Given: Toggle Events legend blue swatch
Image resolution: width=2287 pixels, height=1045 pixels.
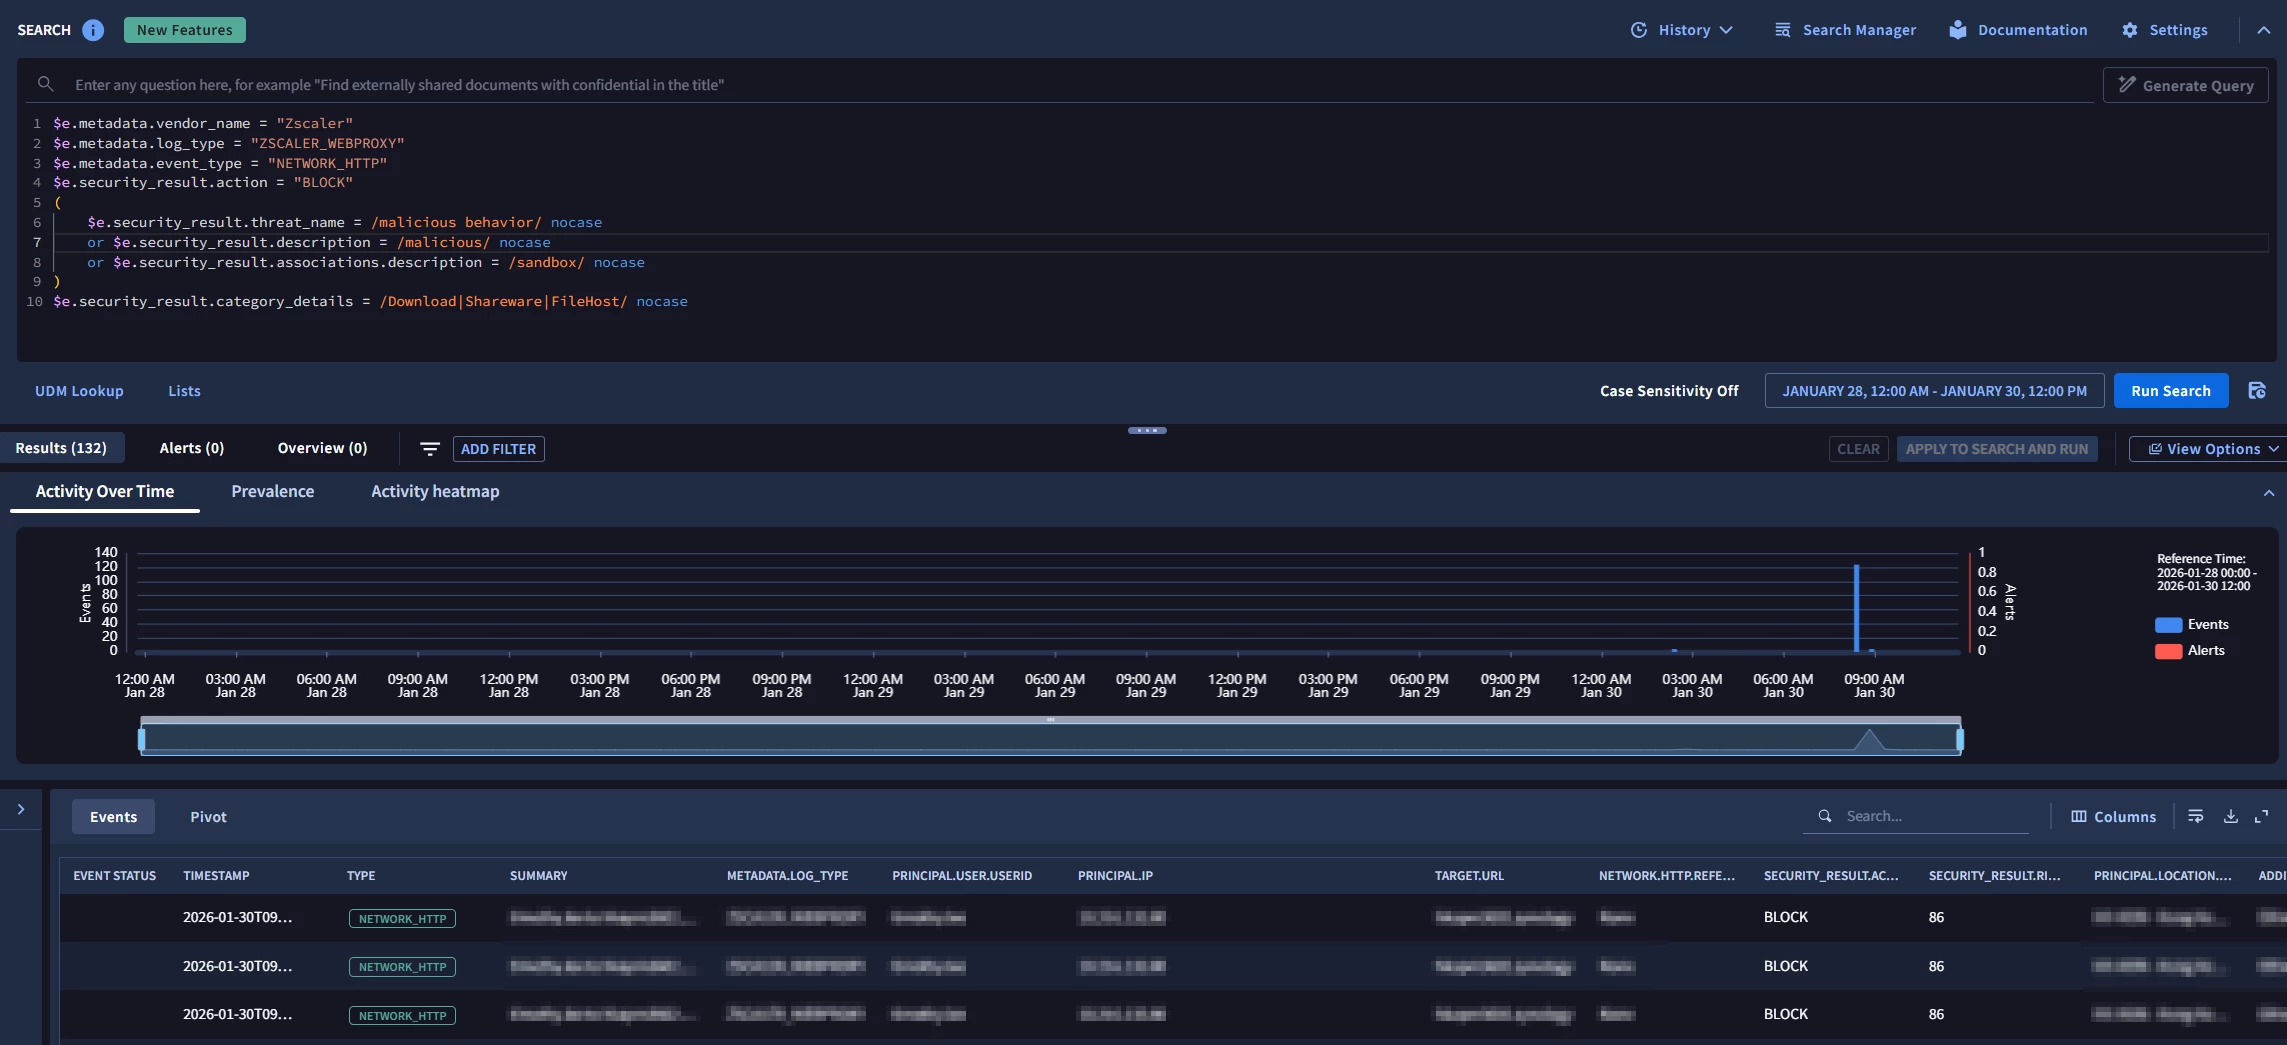Looking at the screenshot, I should point(2168,625).
